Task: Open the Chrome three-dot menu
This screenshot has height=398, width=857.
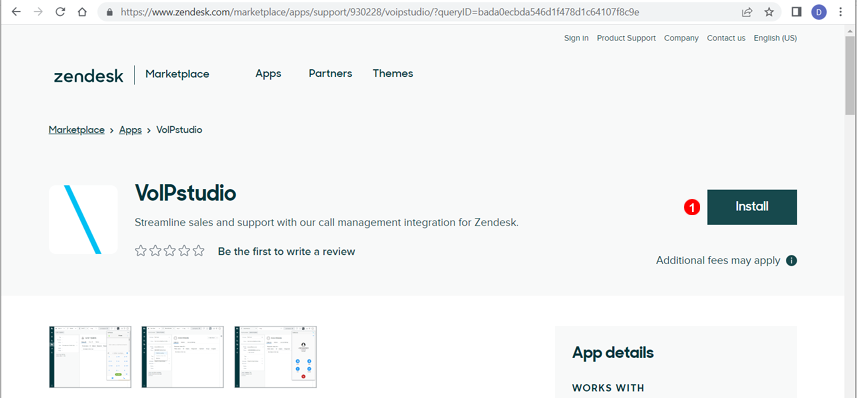Action: 841,11
